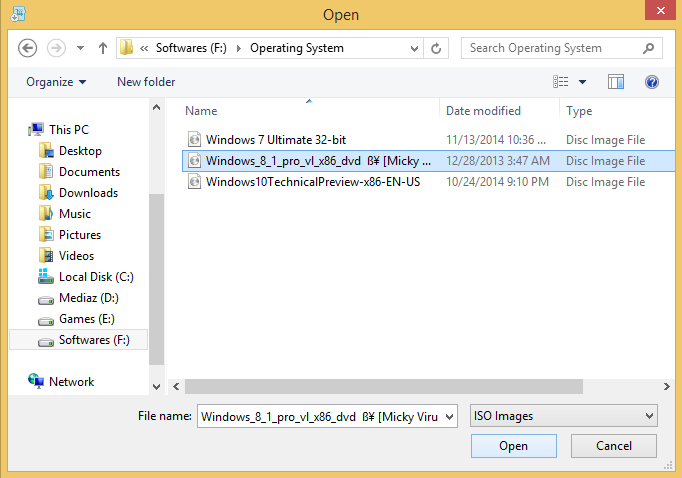Image resolution: width=682 pixels, height=478 pixels.
Task: Open the Documents folder
Action: tap(80, 172)
